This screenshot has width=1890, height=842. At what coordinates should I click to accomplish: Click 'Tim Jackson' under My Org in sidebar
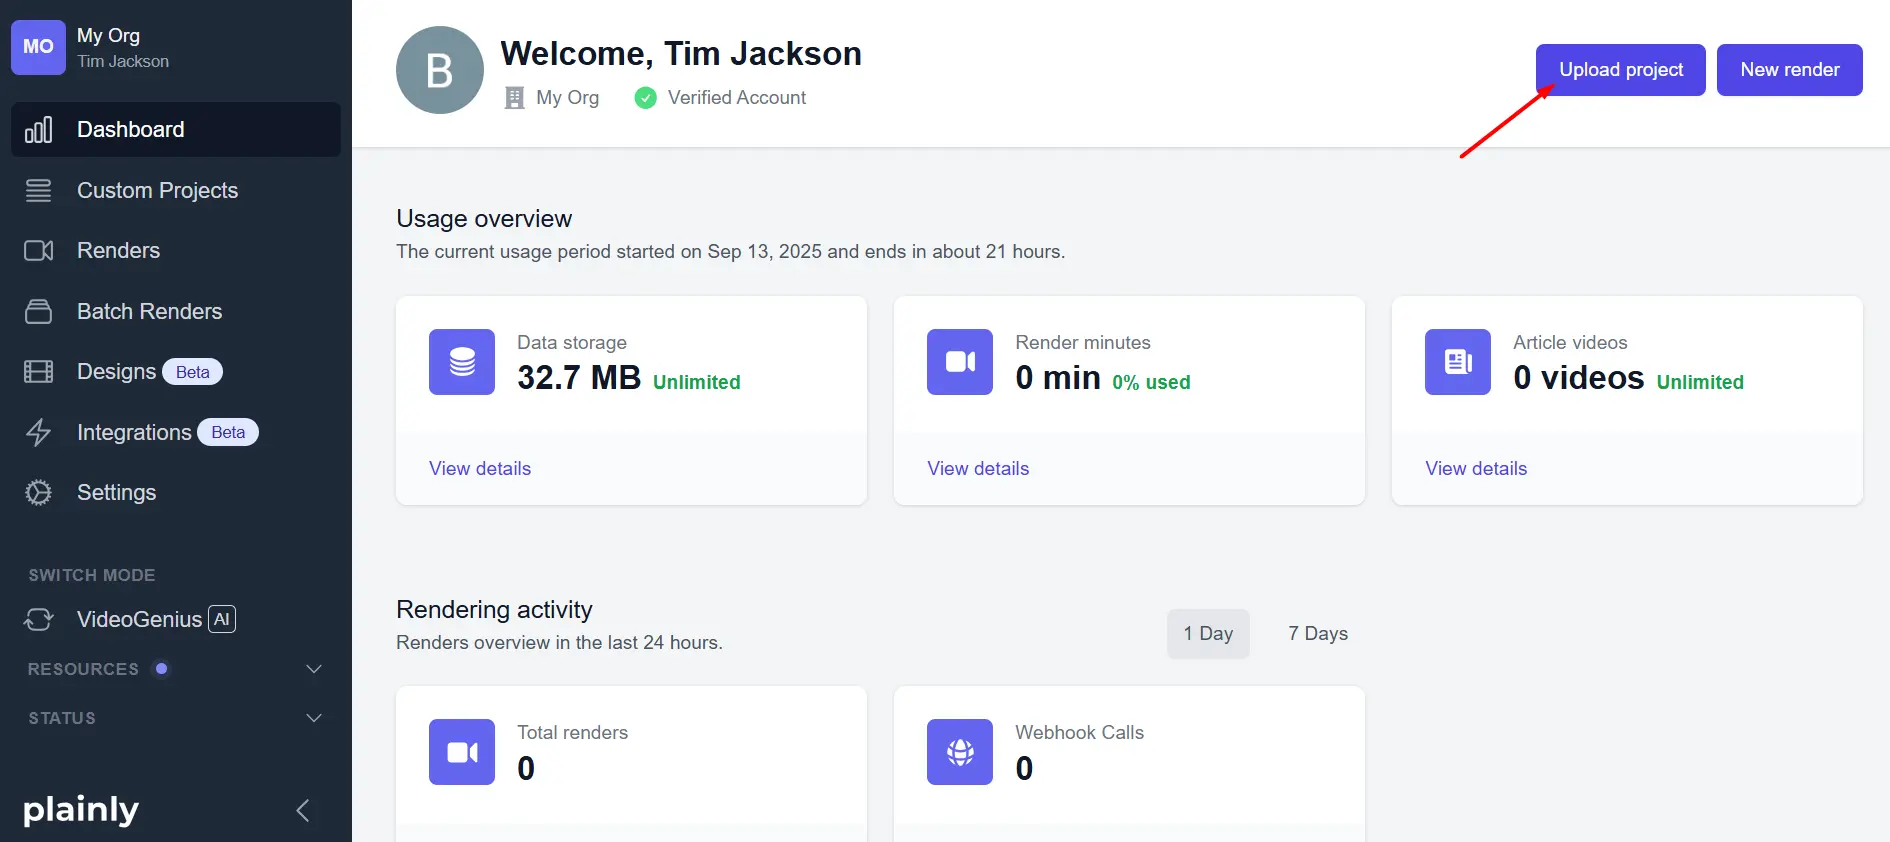(123, 62)
